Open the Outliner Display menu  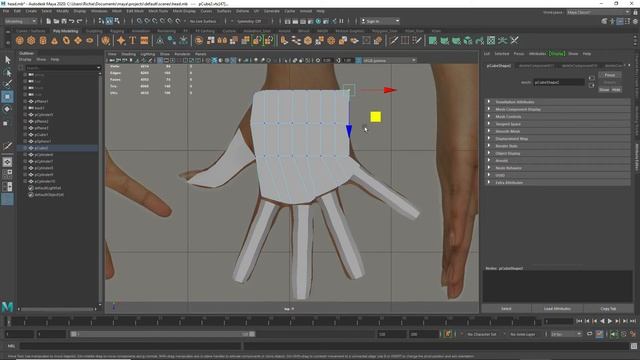point(25,60)
